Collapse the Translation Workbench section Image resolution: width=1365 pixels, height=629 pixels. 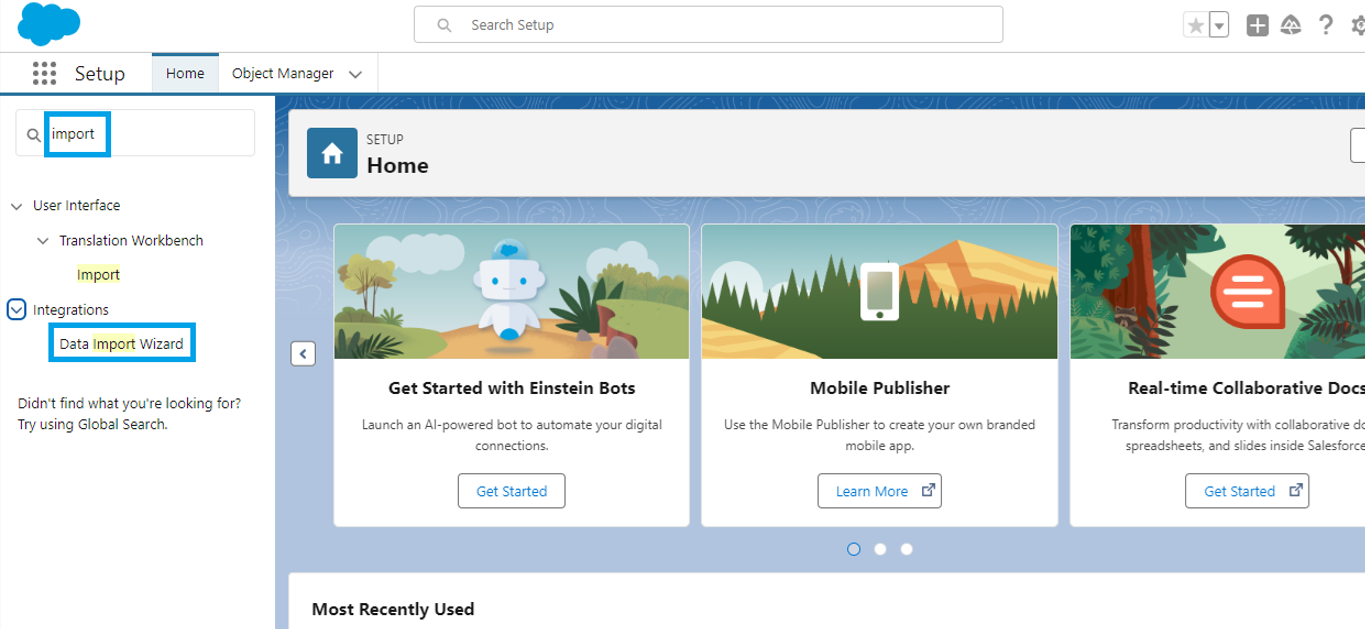tap(42, 240)
